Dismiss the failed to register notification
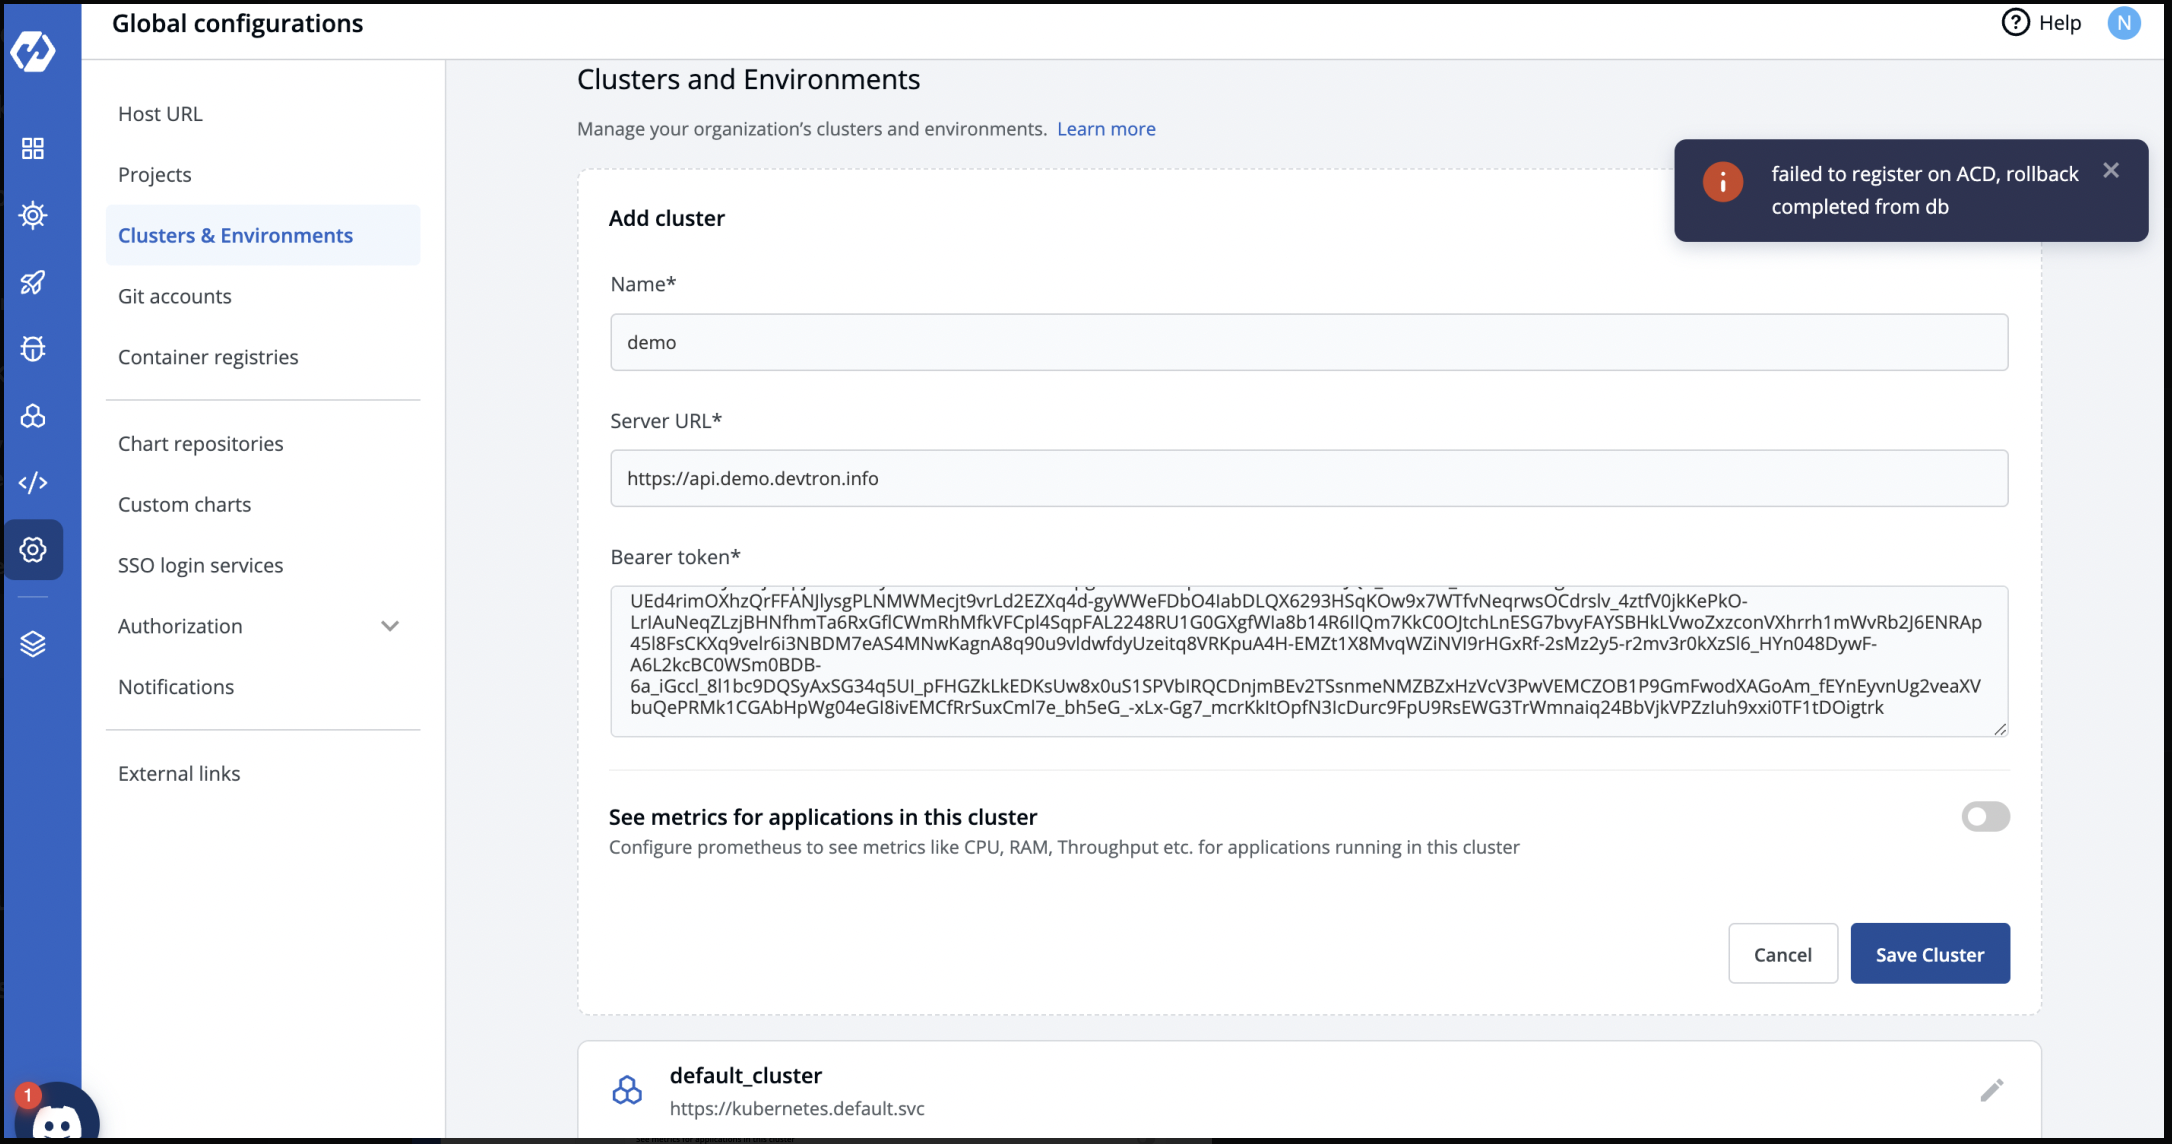Screen dimensions: 2172x1144 (x=2111, y=171)
